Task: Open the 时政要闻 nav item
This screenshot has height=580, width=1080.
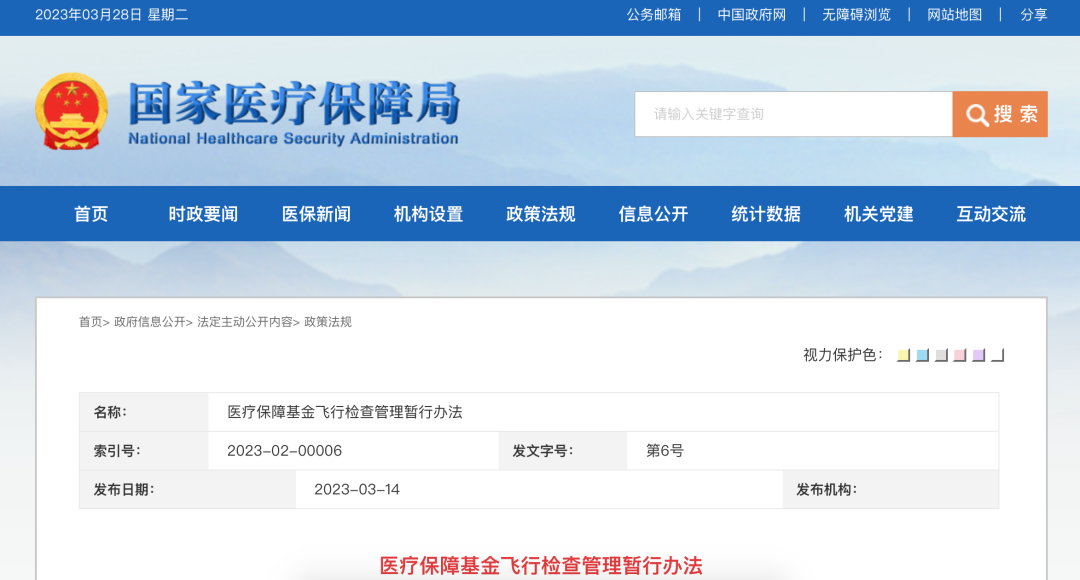Action: (x=203, y=214)
